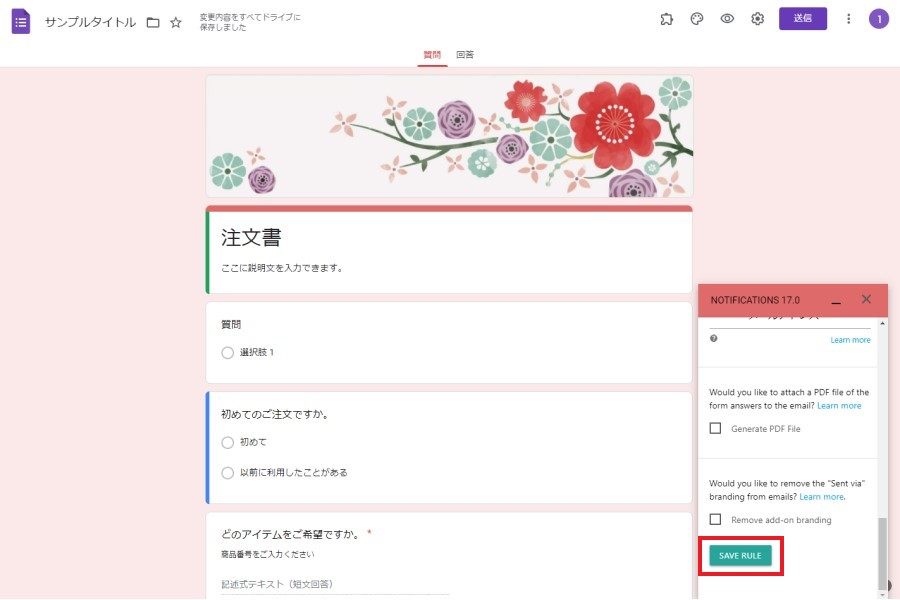Switch to the 回答 tab
The image size is (900, 600).
pos(465,55)
